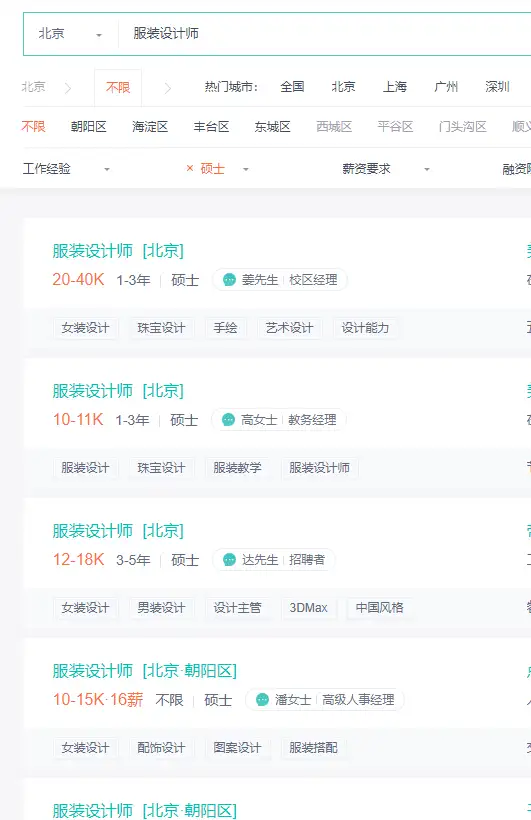The image size is (531, 820).
Task: Open the 12-18K 服装设计师 job title
Action: (118, 531)
